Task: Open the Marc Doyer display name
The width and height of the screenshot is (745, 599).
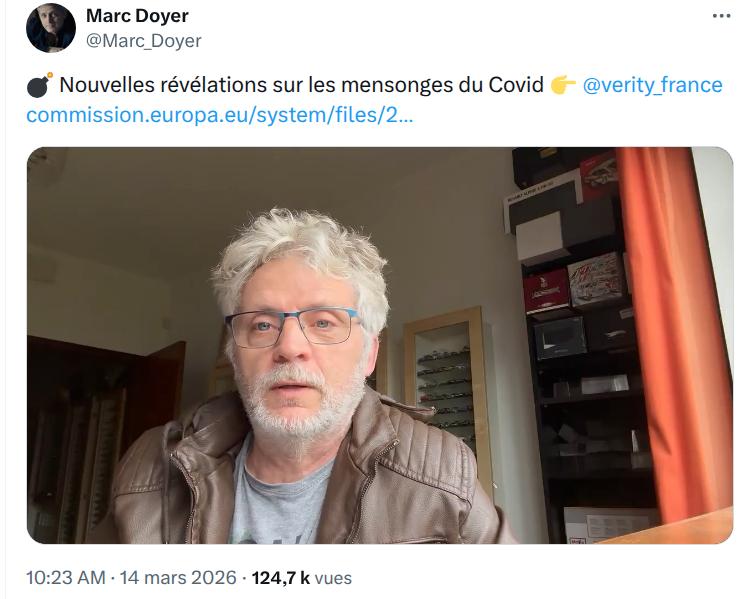Action: point(137,16)
